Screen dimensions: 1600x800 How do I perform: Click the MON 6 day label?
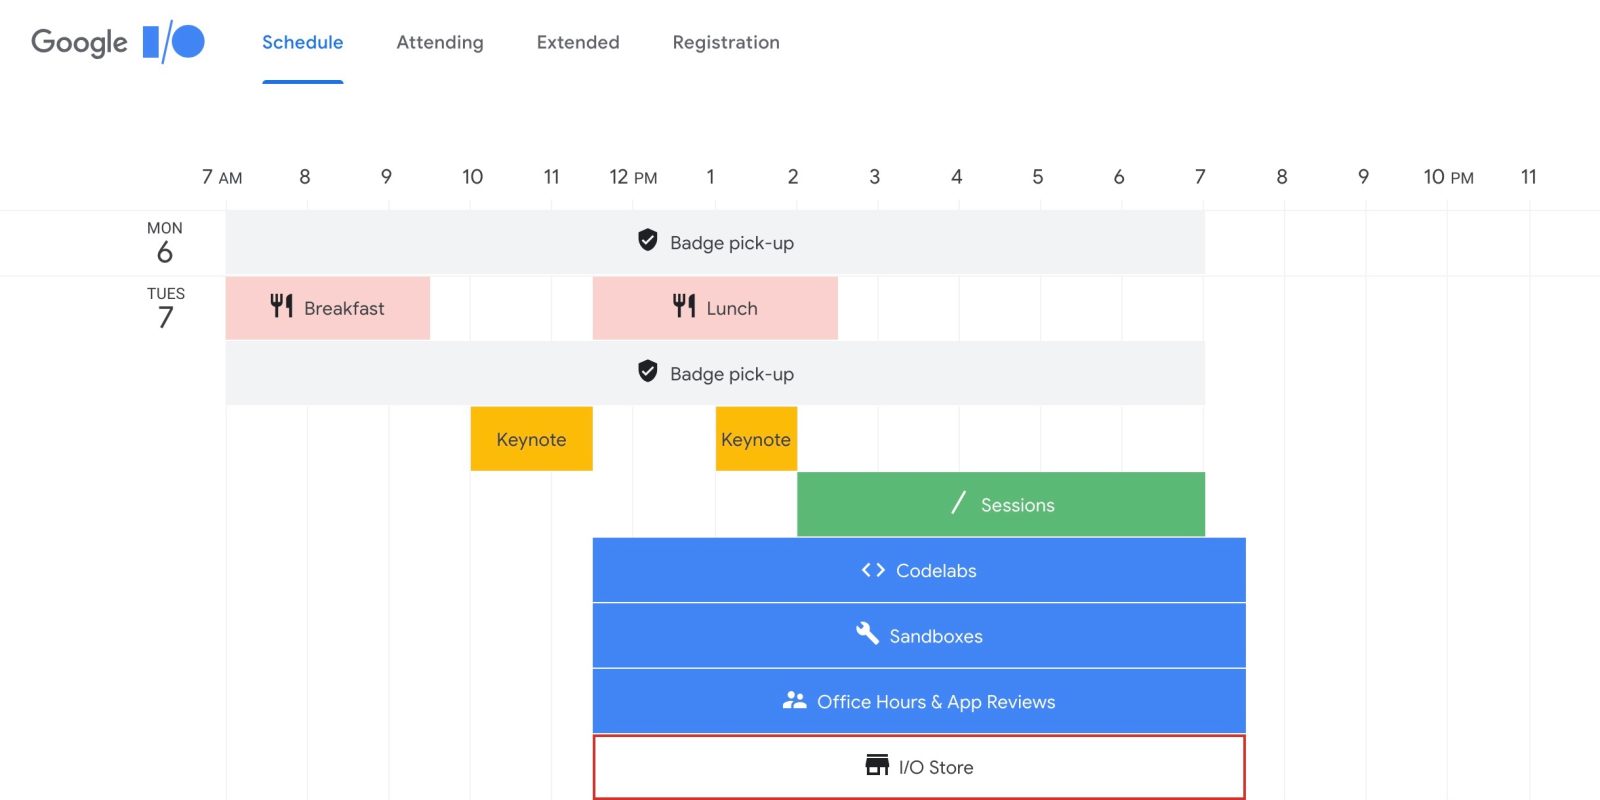tap(165, 243)
